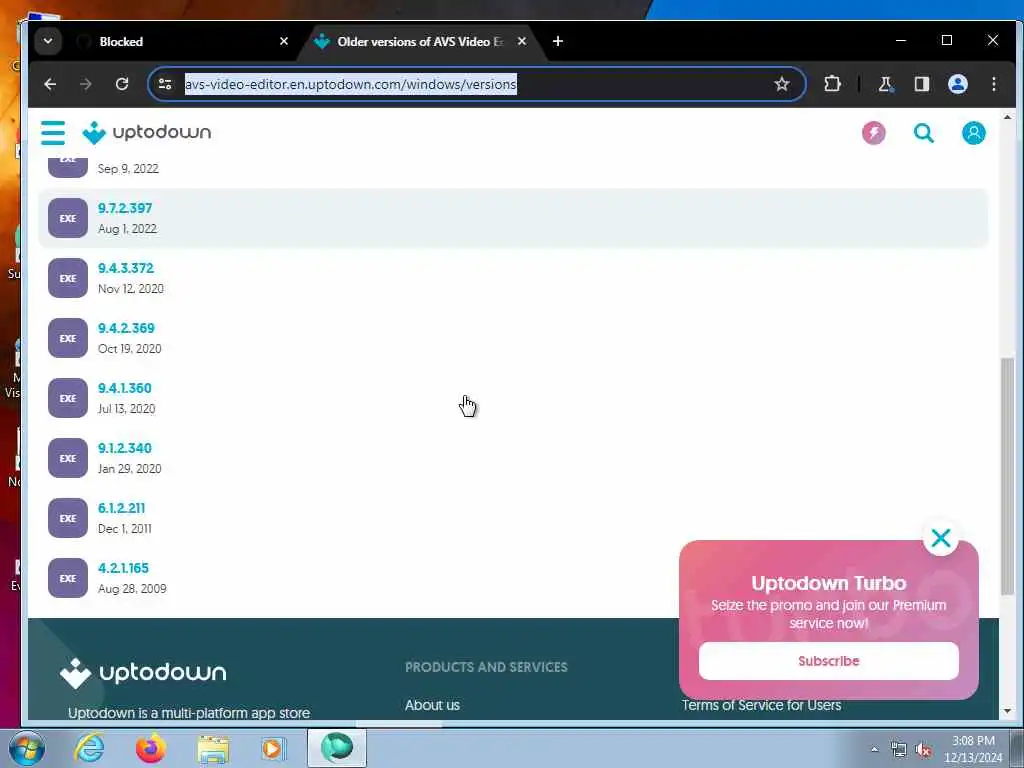
Task: Open version 9.4.2.369 download link
Action: tap(126, 328)
